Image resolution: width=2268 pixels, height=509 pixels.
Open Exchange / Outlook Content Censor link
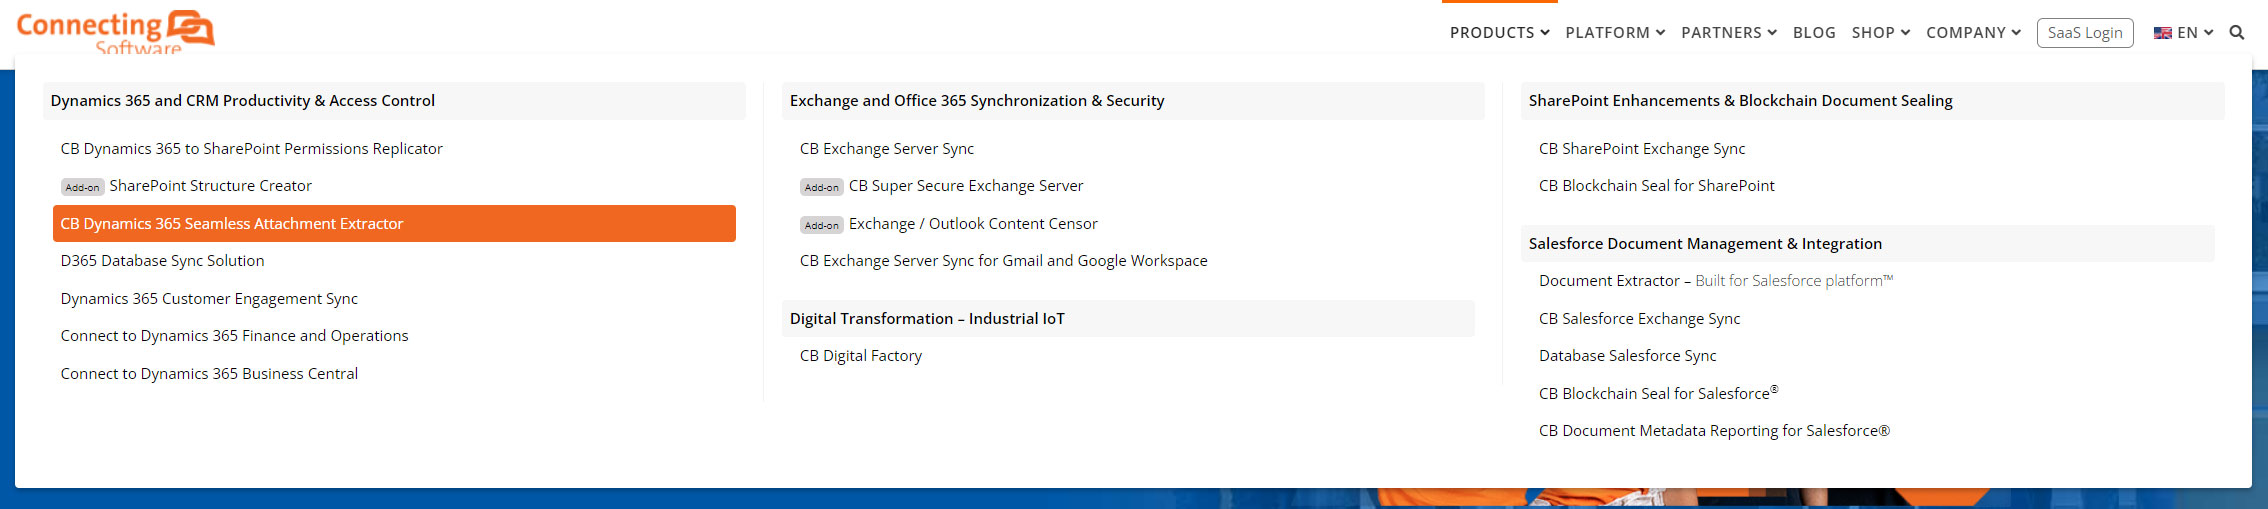coord(973,224)
